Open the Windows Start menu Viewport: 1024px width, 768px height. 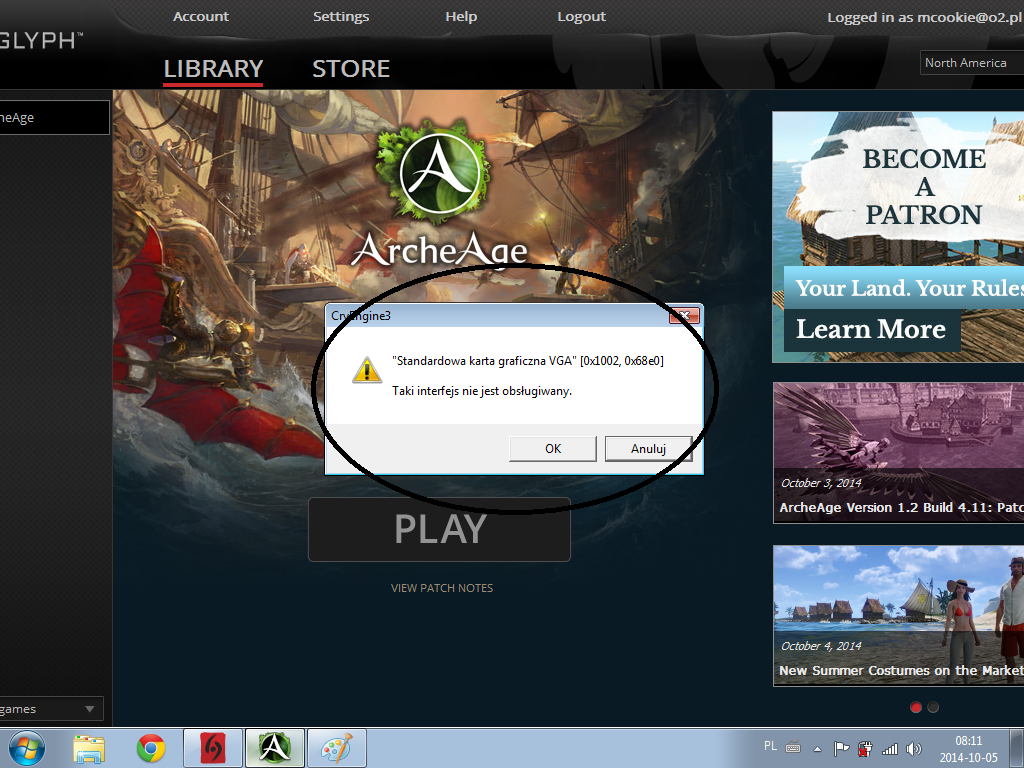(x=27, y=748)
